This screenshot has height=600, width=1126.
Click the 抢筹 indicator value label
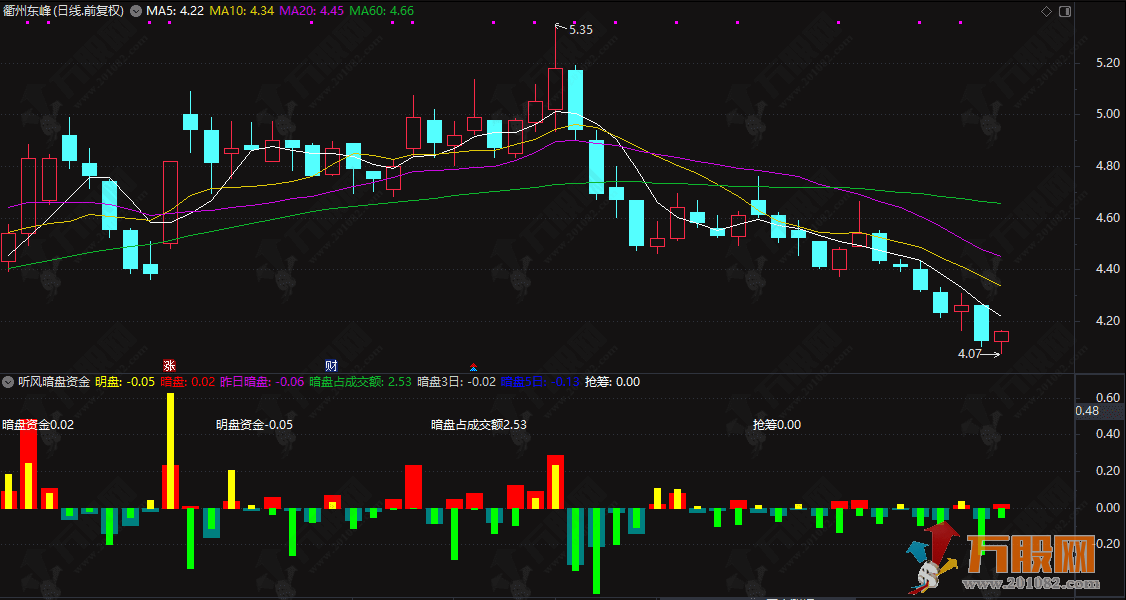click(613, 381)
